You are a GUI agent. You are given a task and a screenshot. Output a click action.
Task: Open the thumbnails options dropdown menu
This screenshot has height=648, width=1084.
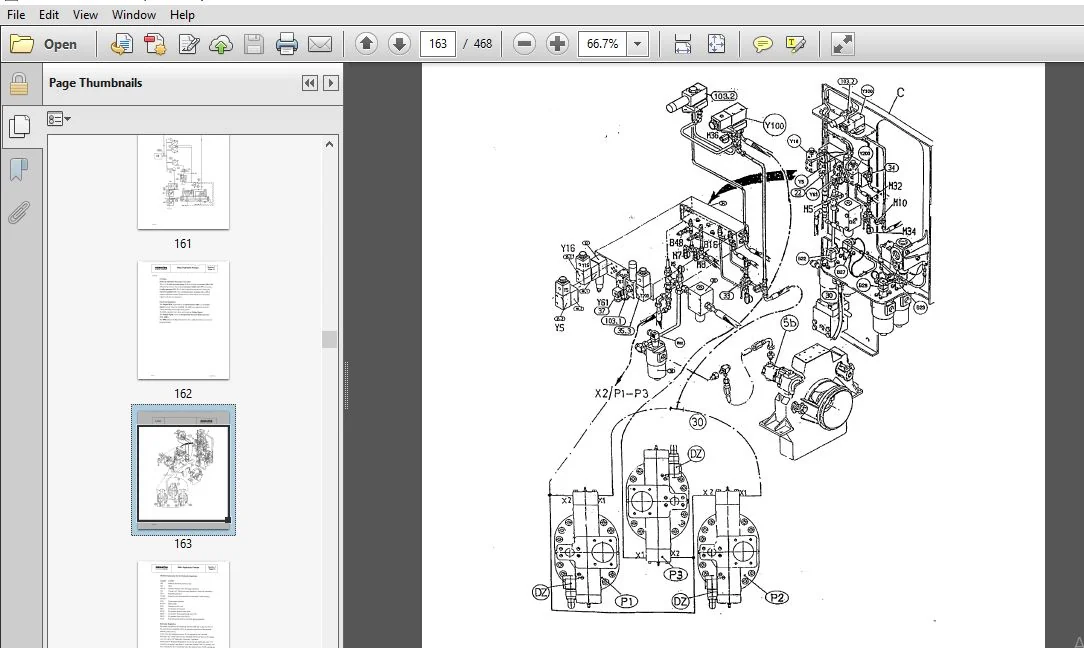coord(59,119)
